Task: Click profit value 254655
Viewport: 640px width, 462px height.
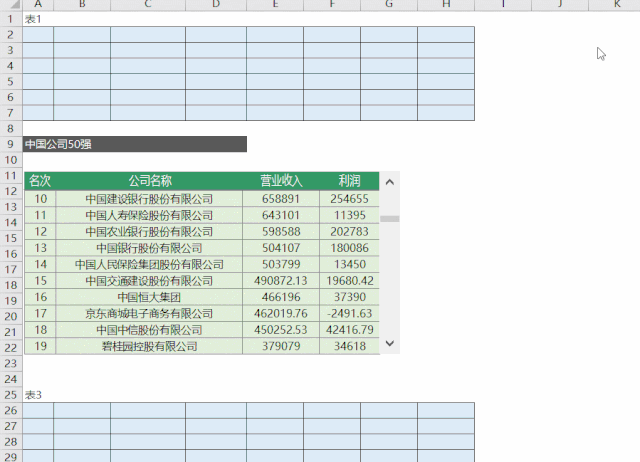Action: (x=349, y=199)
